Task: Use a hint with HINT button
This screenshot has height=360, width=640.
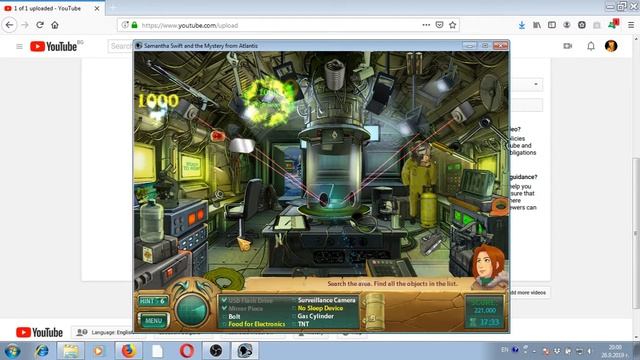Action: click(153, 301)
